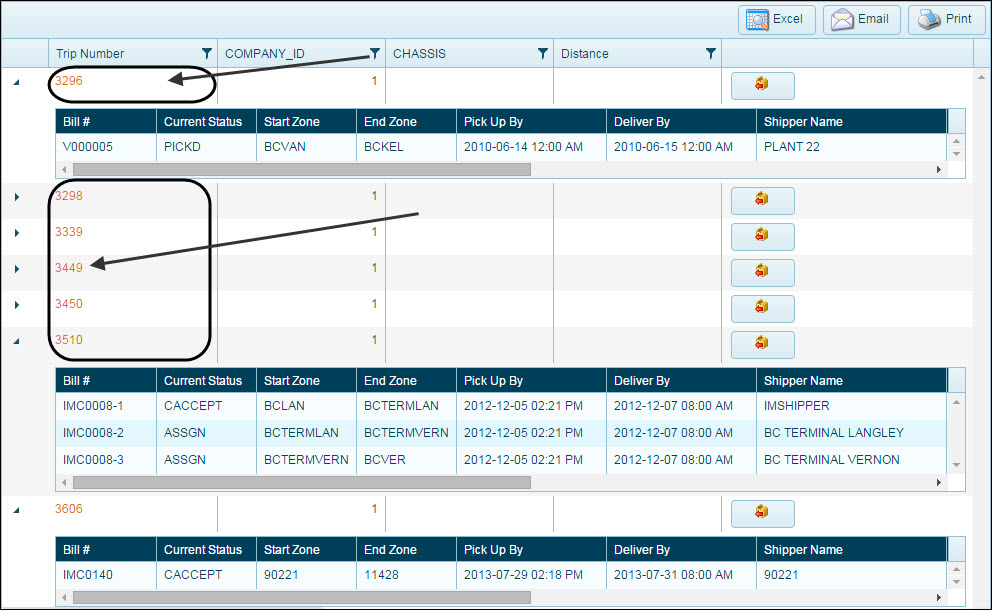The width and height of the screenshot is (992, 610).
Task: Open trip number 3339 link
Action: tap(68, 232)
